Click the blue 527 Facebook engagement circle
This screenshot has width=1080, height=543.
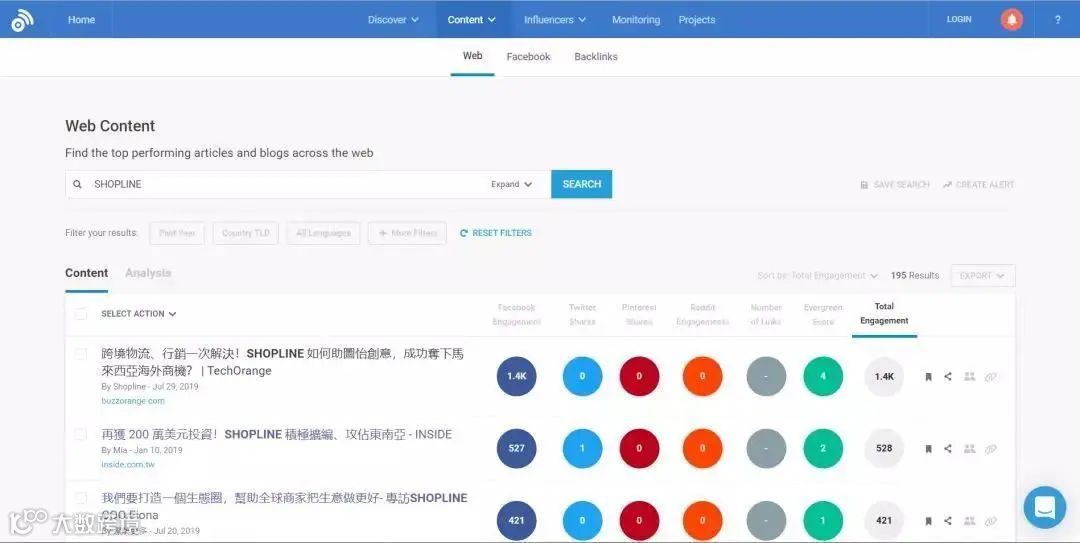point(517,449)
